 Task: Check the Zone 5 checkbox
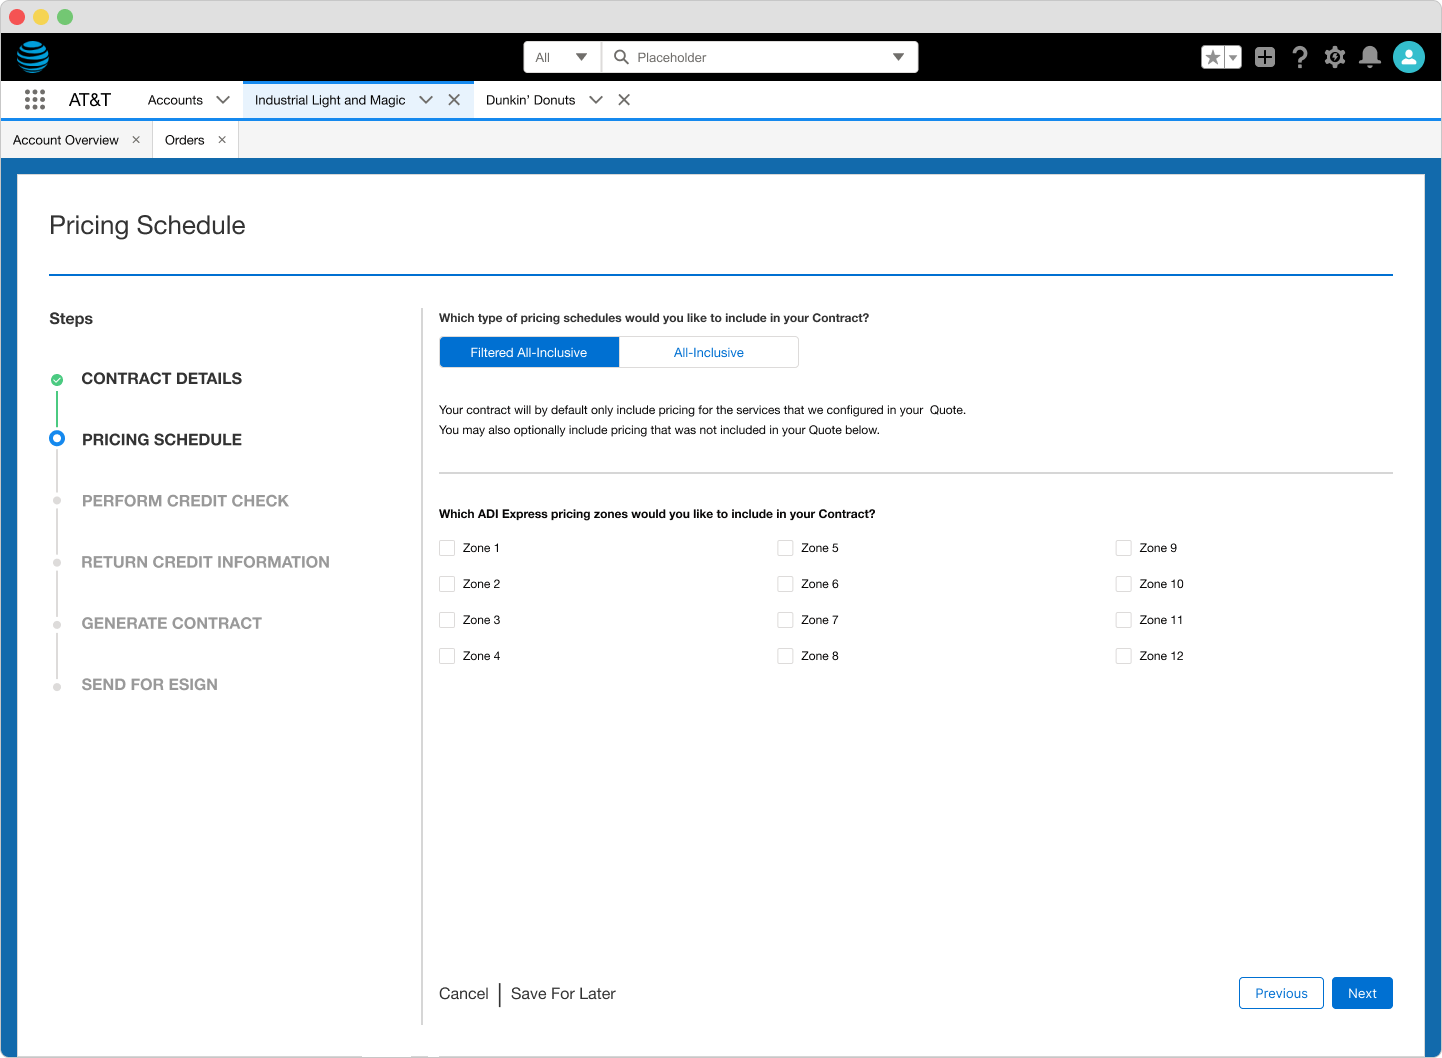pyautogui.click(x=785, y=548)
